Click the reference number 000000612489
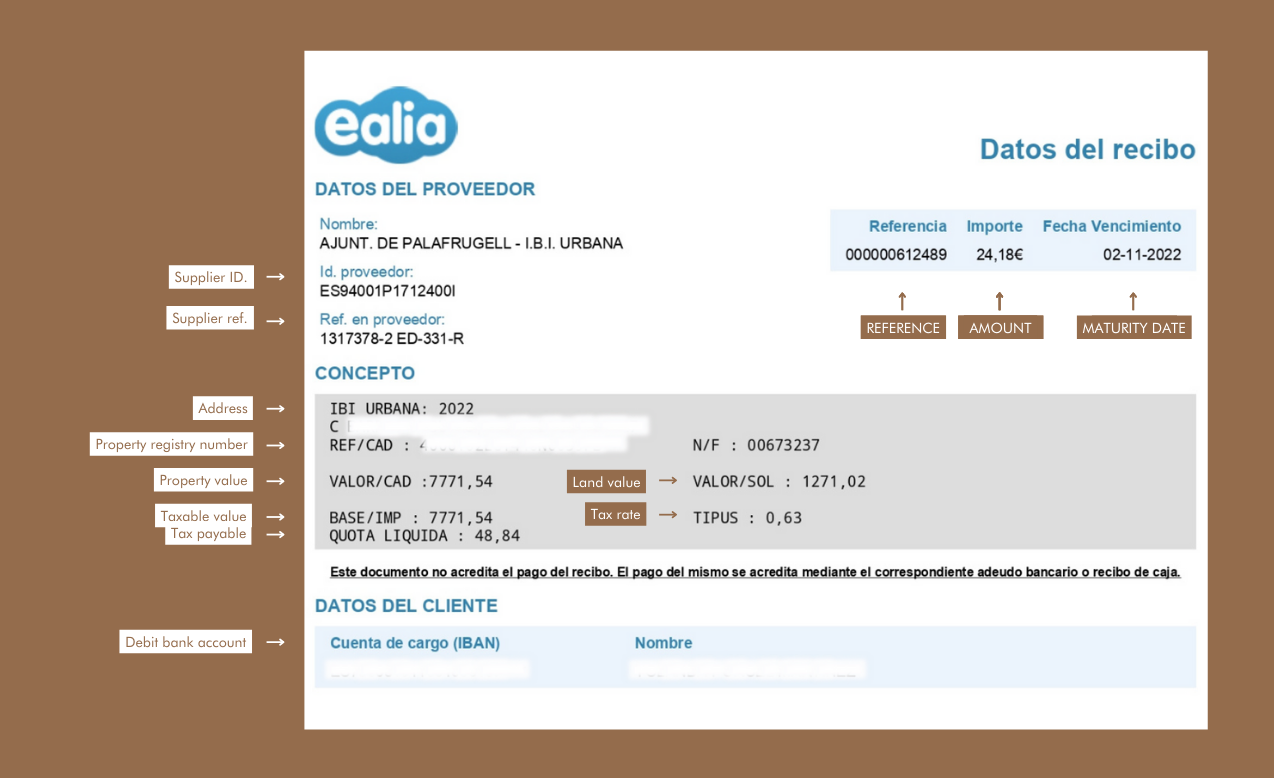The image size is (1274, 778). pos(896,255)
